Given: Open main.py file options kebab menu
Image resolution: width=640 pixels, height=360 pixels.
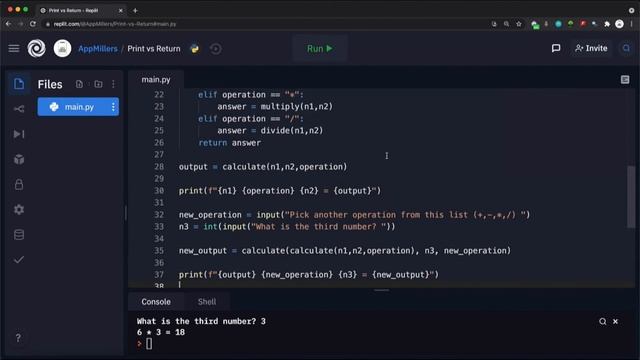Looking at the screenshot, I should click(113, 107).
